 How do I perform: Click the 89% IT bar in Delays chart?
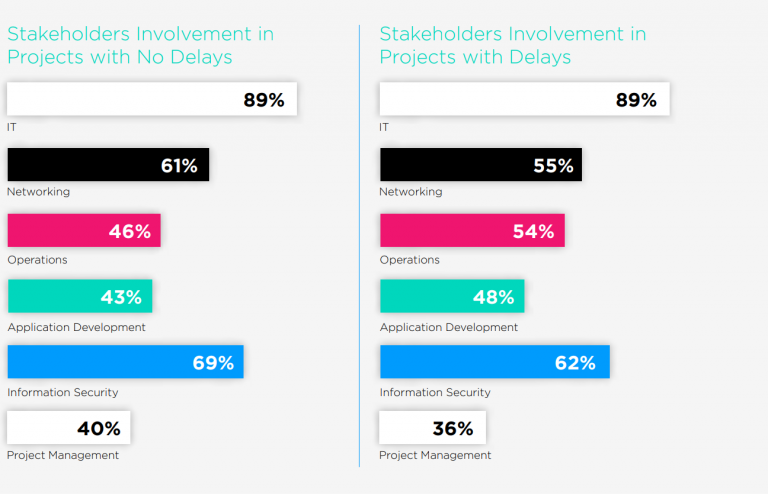(x=524, y=99)
